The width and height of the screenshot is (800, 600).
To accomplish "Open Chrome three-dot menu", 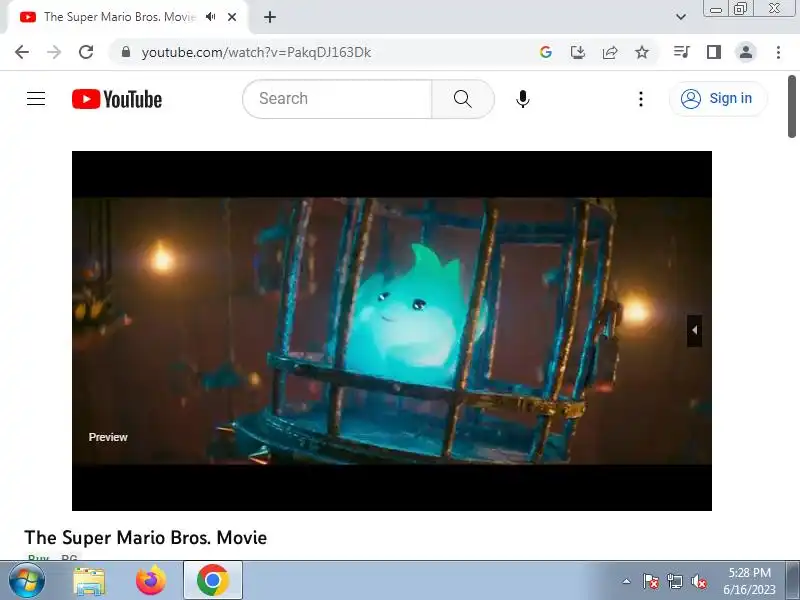I will click(x=778, y=52).
